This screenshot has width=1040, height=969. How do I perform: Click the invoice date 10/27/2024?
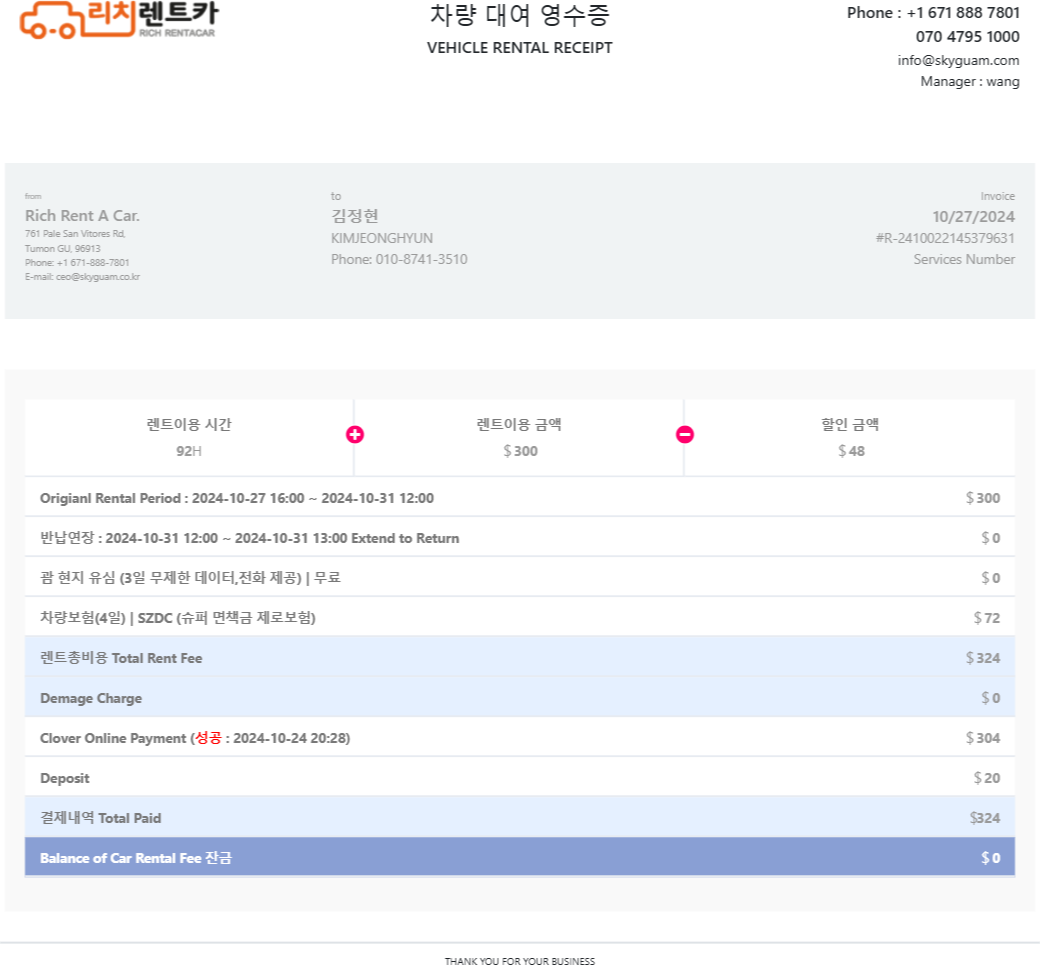click(973, 217)
